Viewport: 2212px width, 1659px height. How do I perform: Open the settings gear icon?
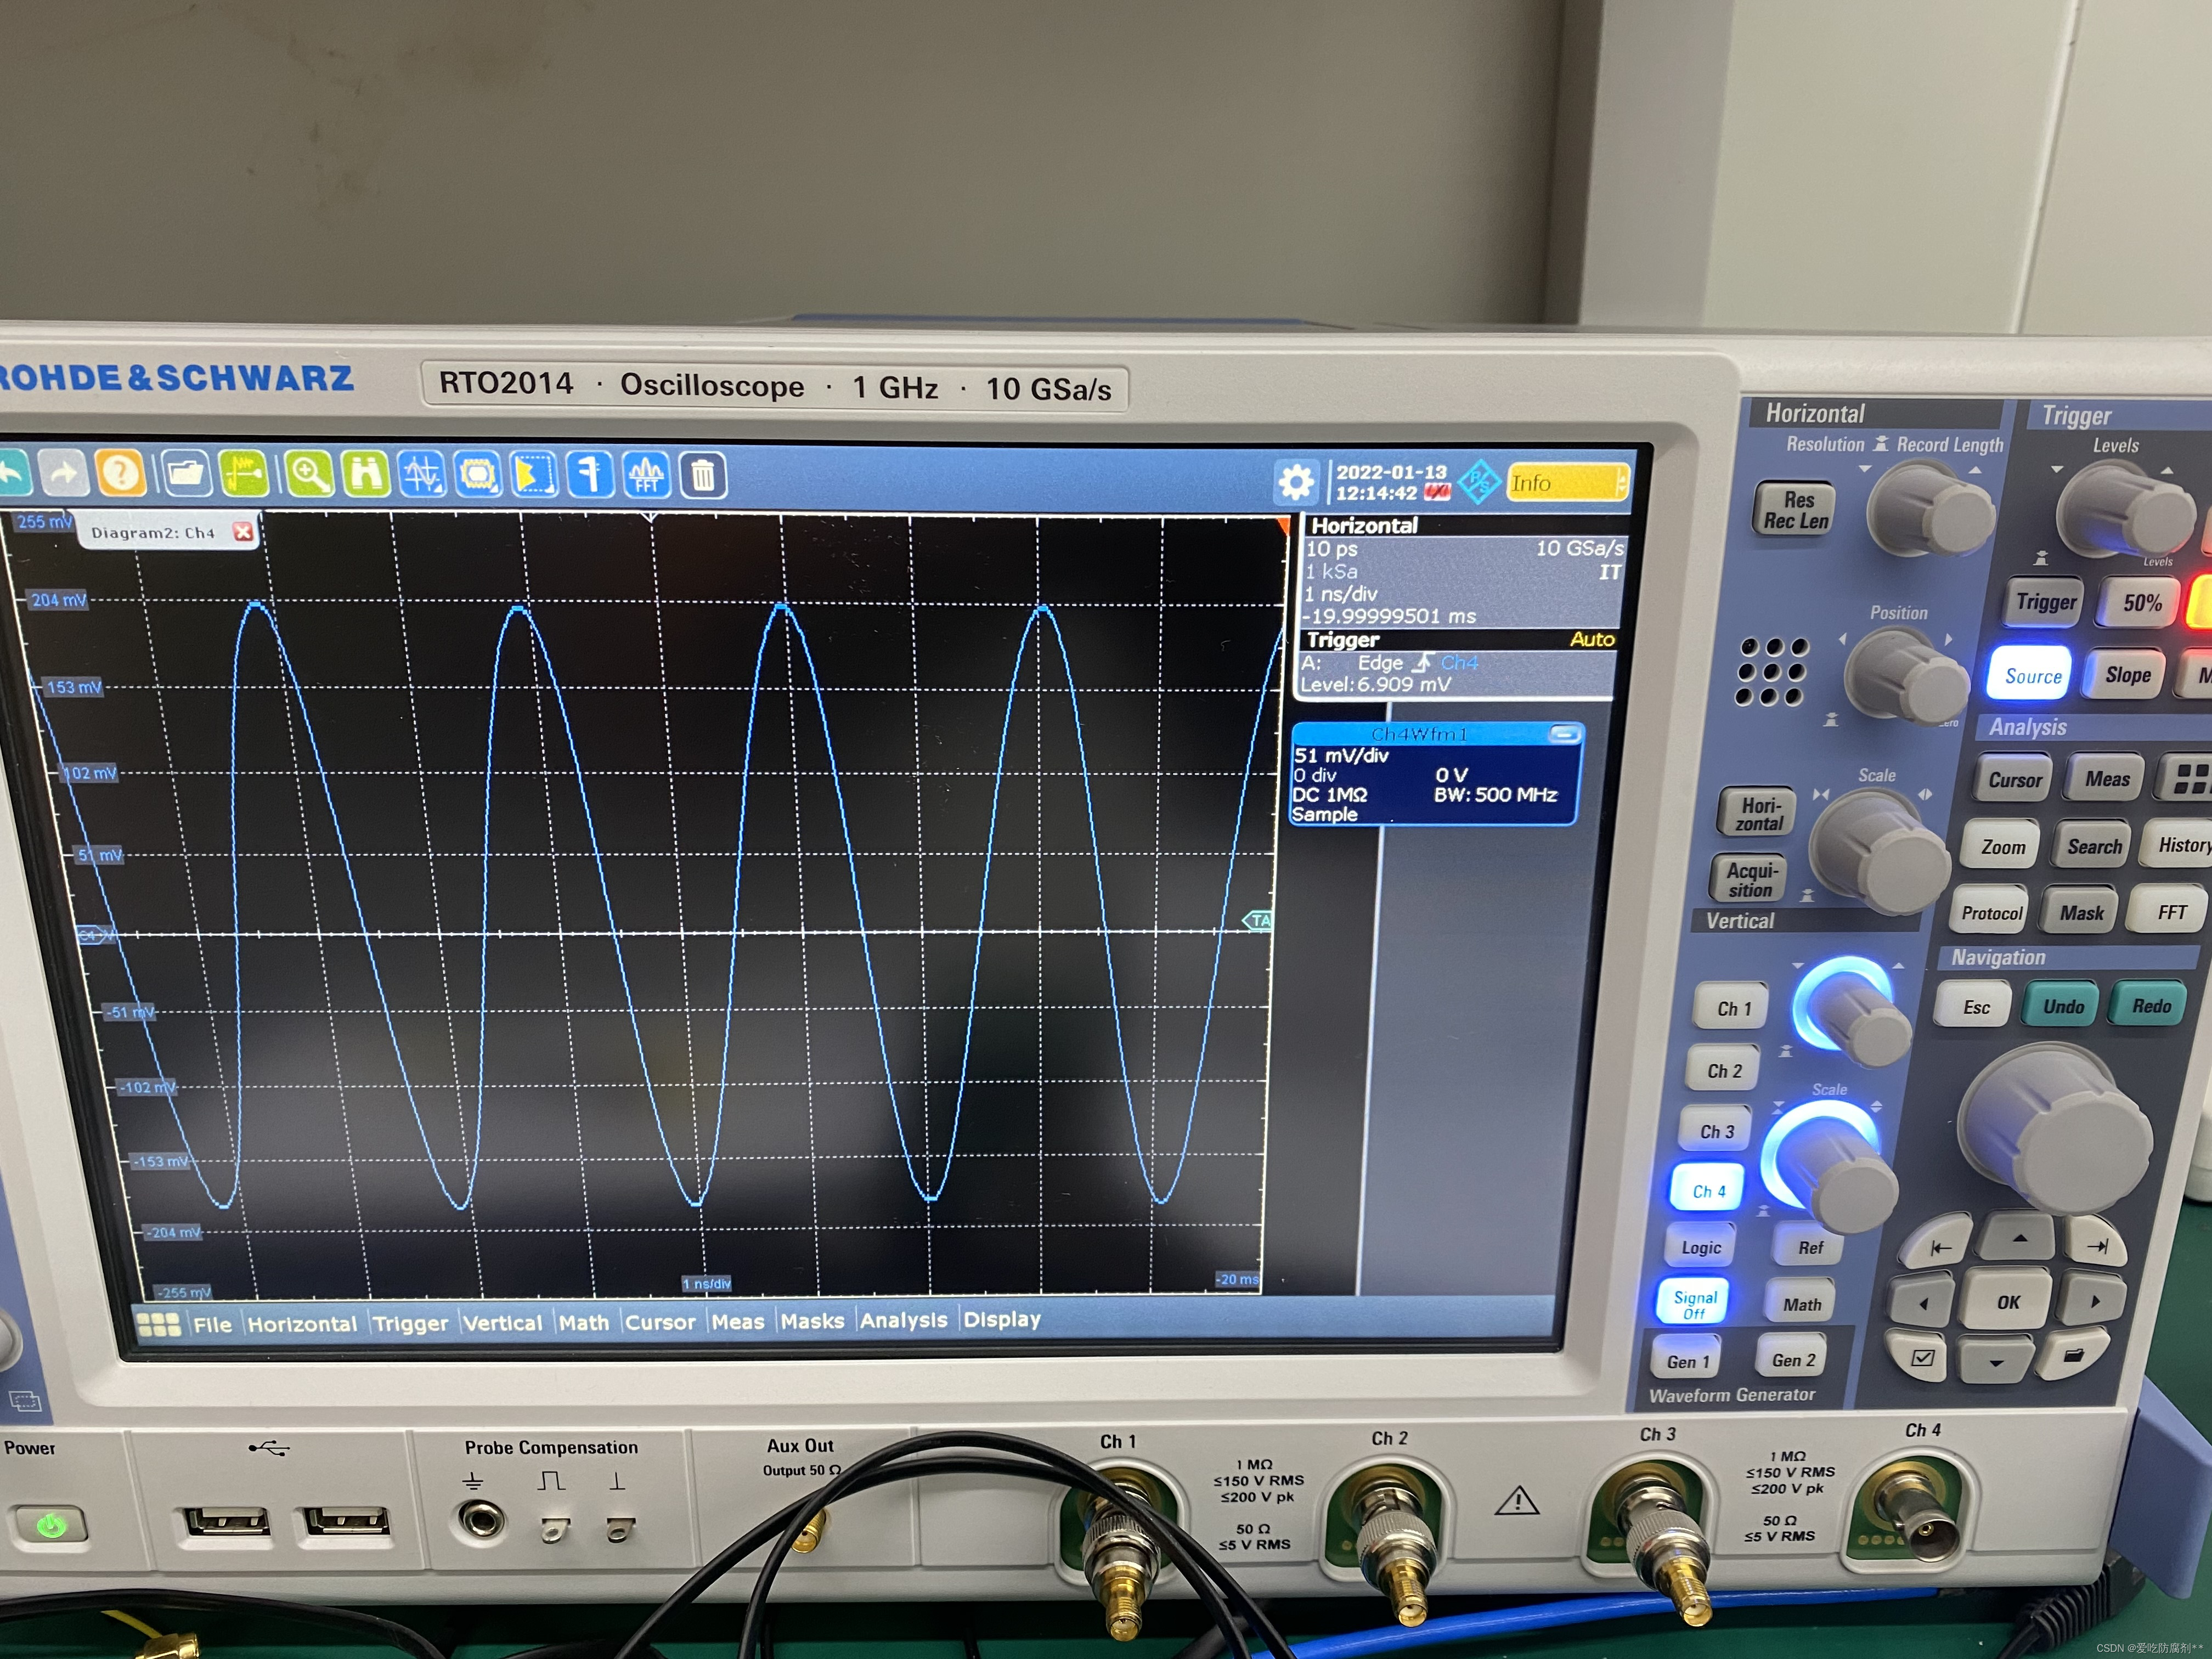[x=1296, y=483]
